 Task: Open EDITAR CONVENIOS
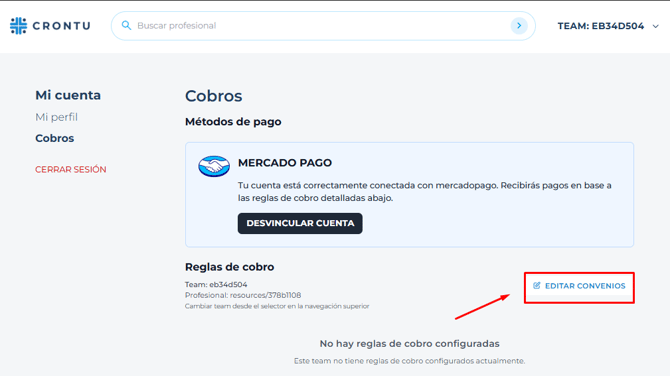pos(579,286)
